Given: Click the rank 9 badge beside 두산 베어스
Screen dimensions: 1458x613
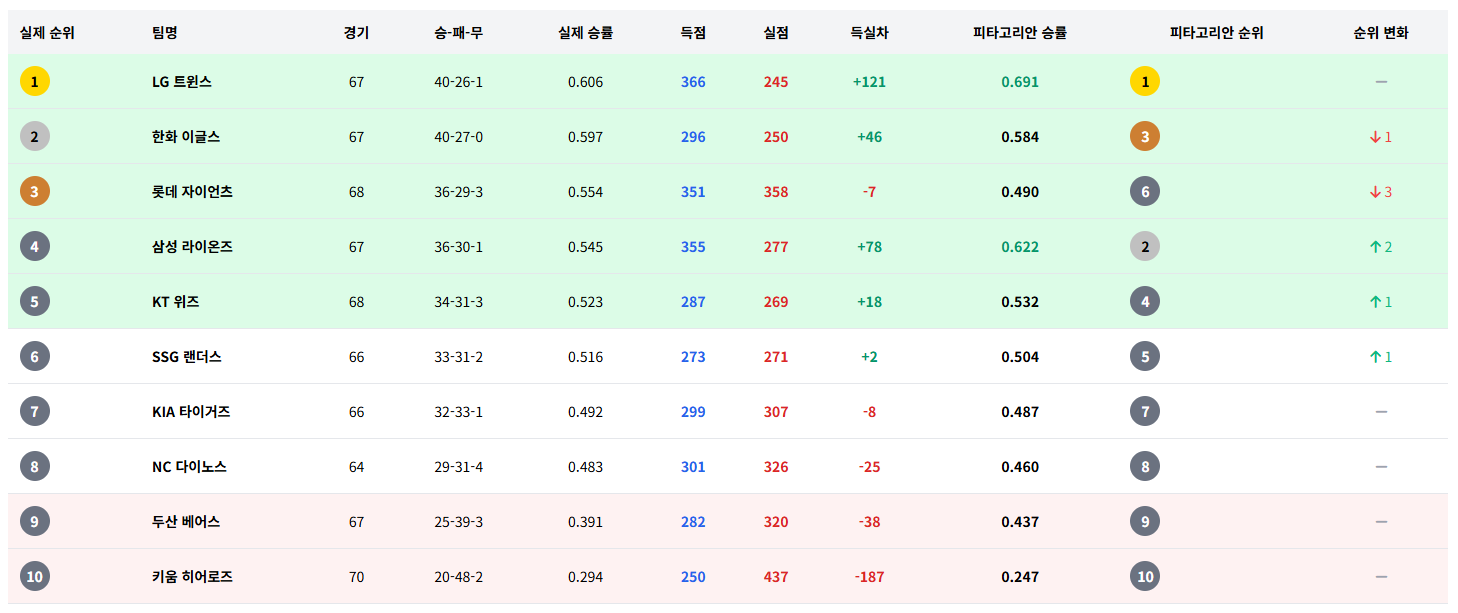Looking at the screenshot, I should click(35, 522).
